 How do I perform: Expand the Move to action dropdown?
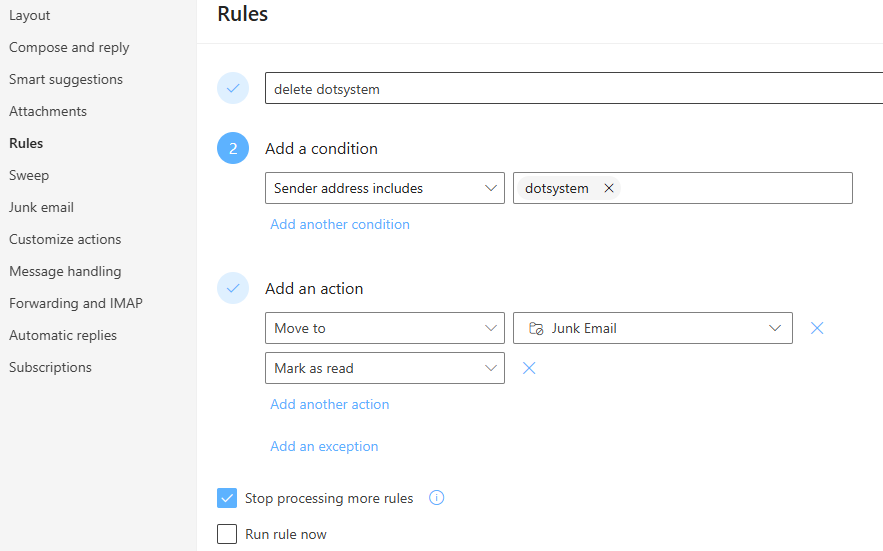pyautogui.click(x=385, y=328)
